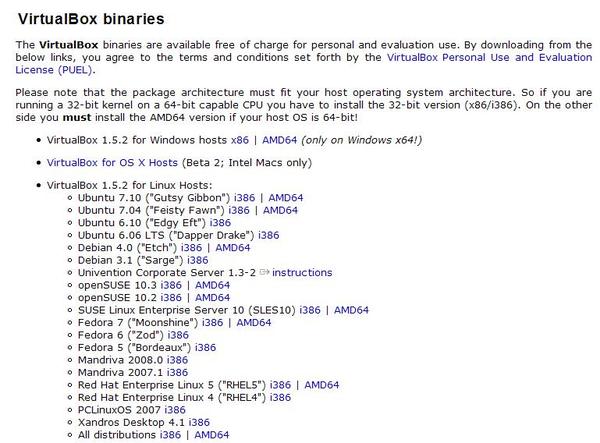Download Fedora 7 Moonshine i386
600x443 pixels.
212,323
